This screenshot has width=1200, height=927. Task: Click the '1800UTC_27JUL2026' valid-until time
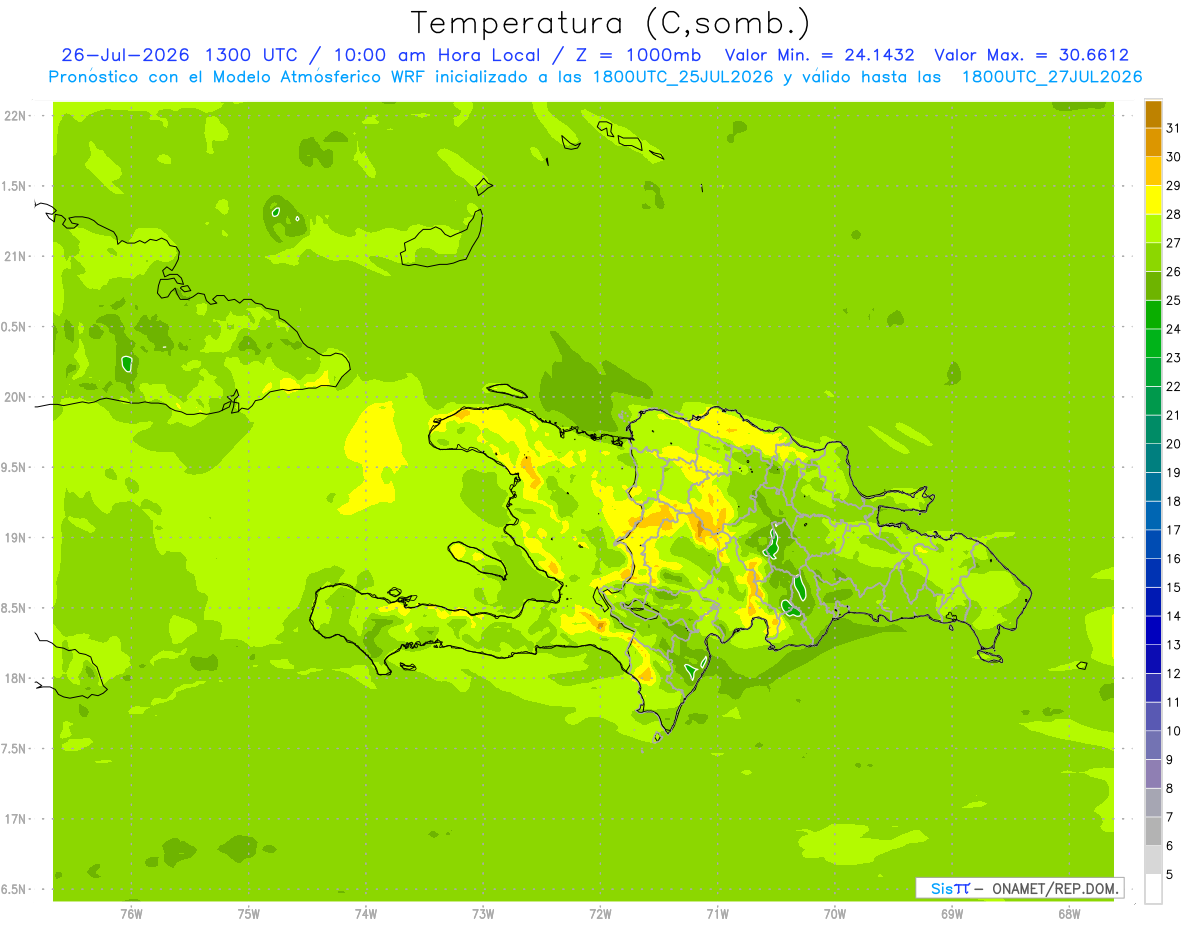pos(1052,77)
